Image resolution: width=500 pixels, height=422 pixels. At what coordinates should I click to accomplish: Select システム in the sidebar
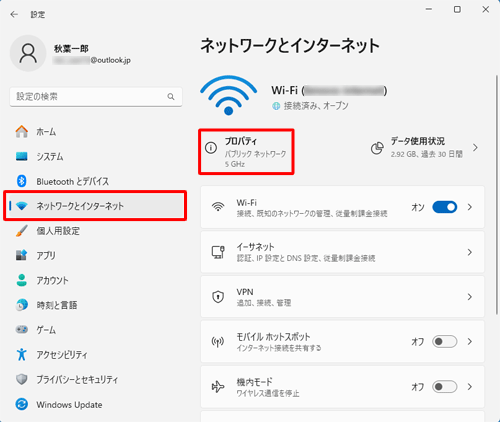pyautogui.click(x=96, y=156)
